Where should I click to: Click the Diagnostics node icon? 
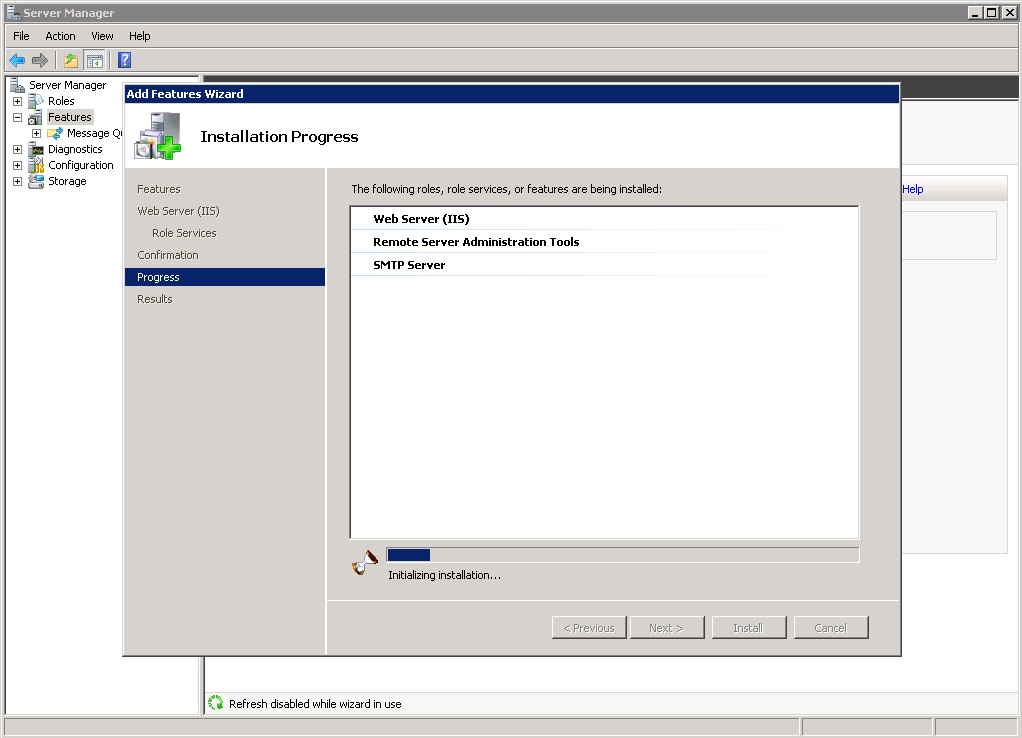tap(36, 149)
